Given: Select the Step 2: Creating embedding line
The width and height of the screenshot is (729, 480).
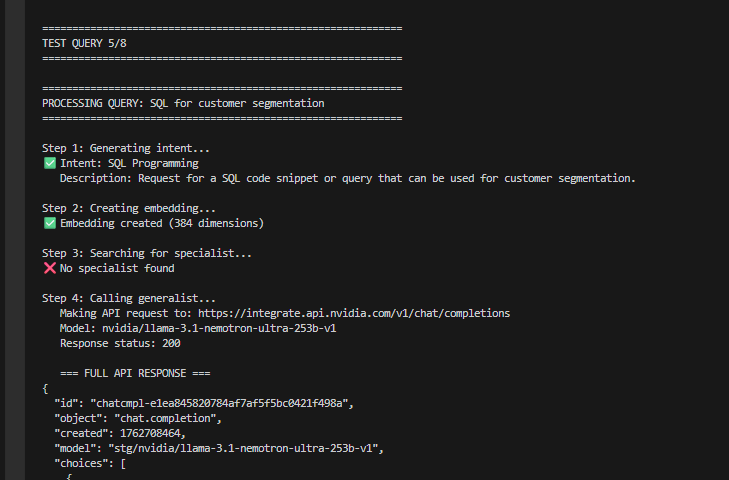Looking at the screenshot, I should (x=129, y=208).
